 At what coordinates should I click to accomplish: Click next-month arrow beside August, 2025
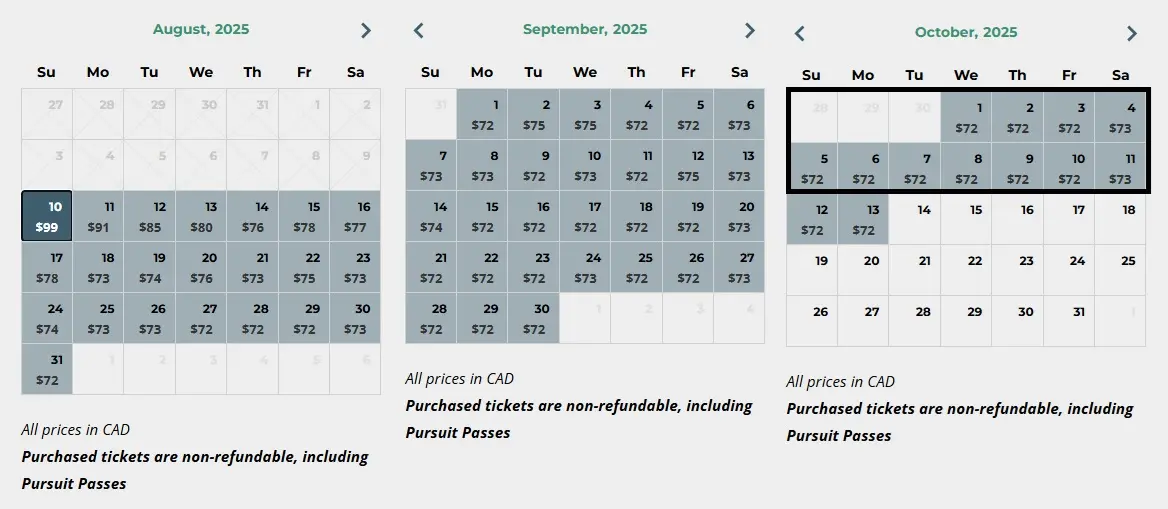tap(366, 31)
